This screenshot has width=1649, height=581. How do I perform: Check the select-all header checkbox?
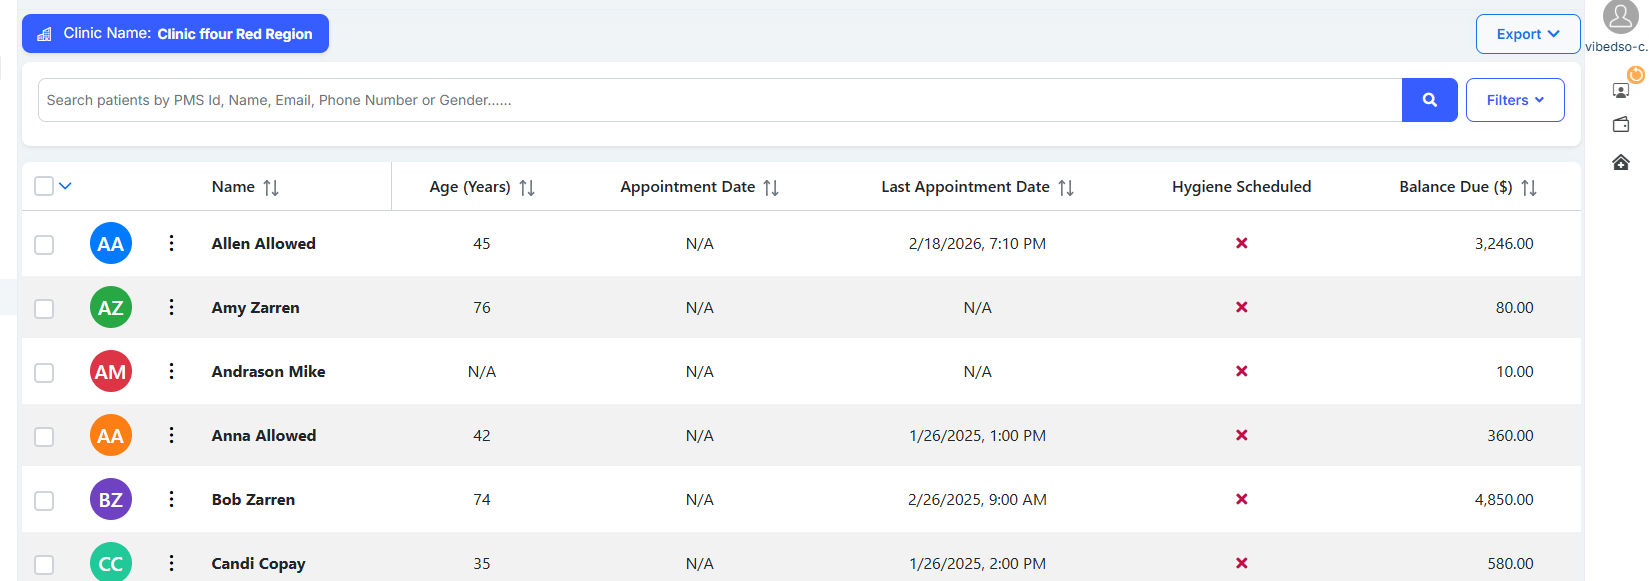pyautogui.click(x=44, y=186)
